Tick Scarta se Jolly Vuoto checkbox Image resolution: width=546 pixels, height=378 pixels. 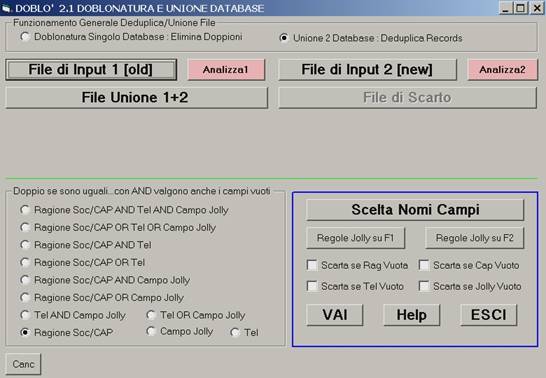(424, 286)
